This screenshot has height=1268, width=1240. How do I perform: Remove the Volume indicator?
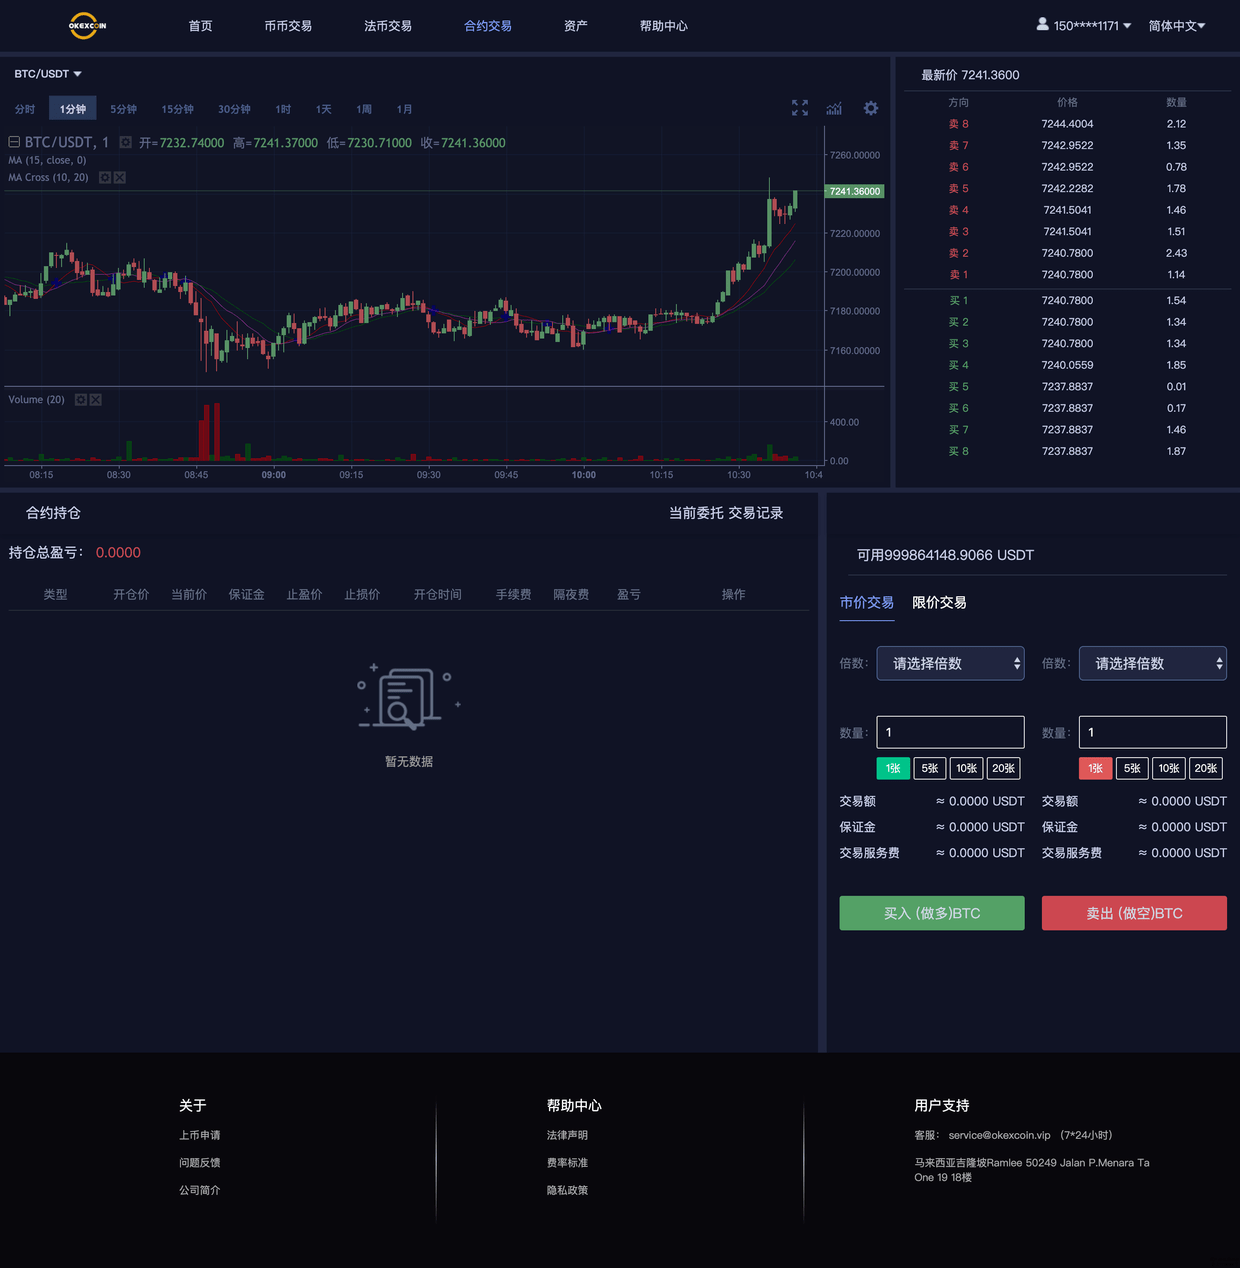96,399
